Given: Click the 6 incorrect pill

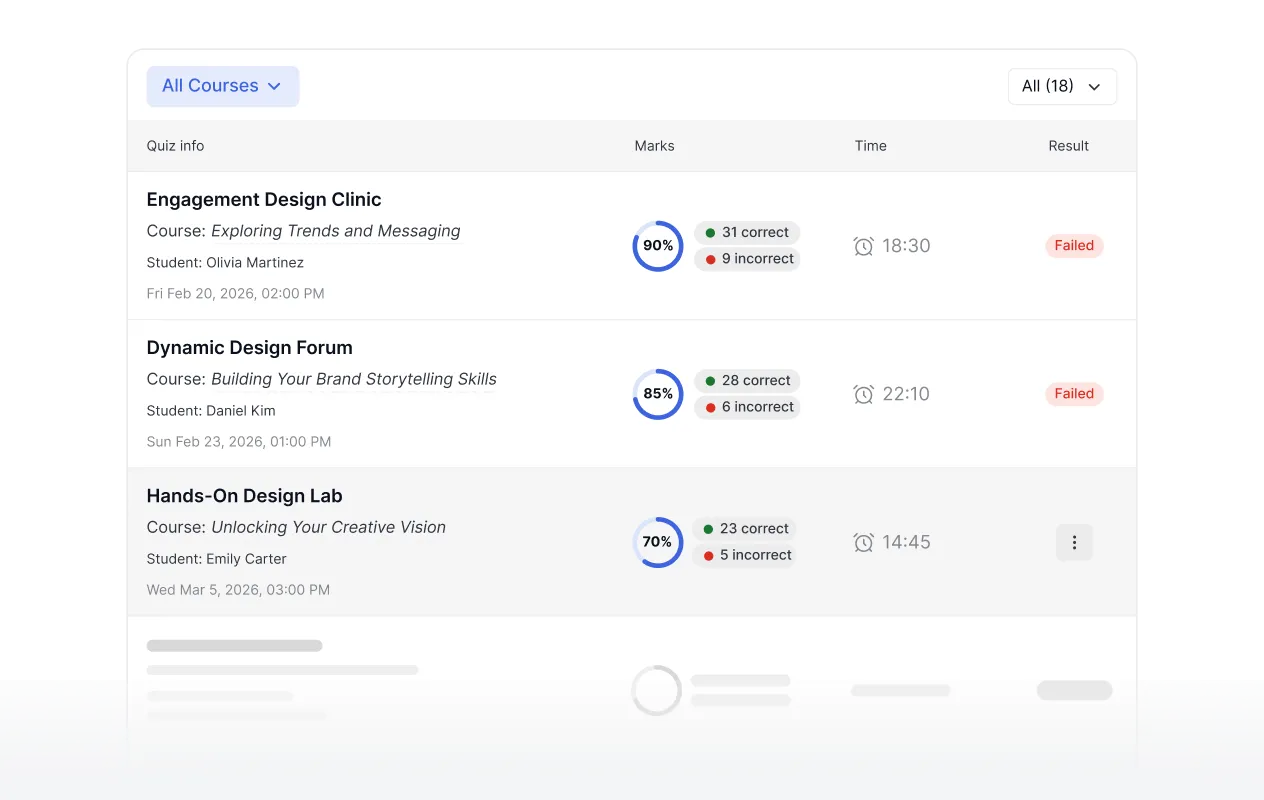Looking at the screenshot, I should coord(747,407).
